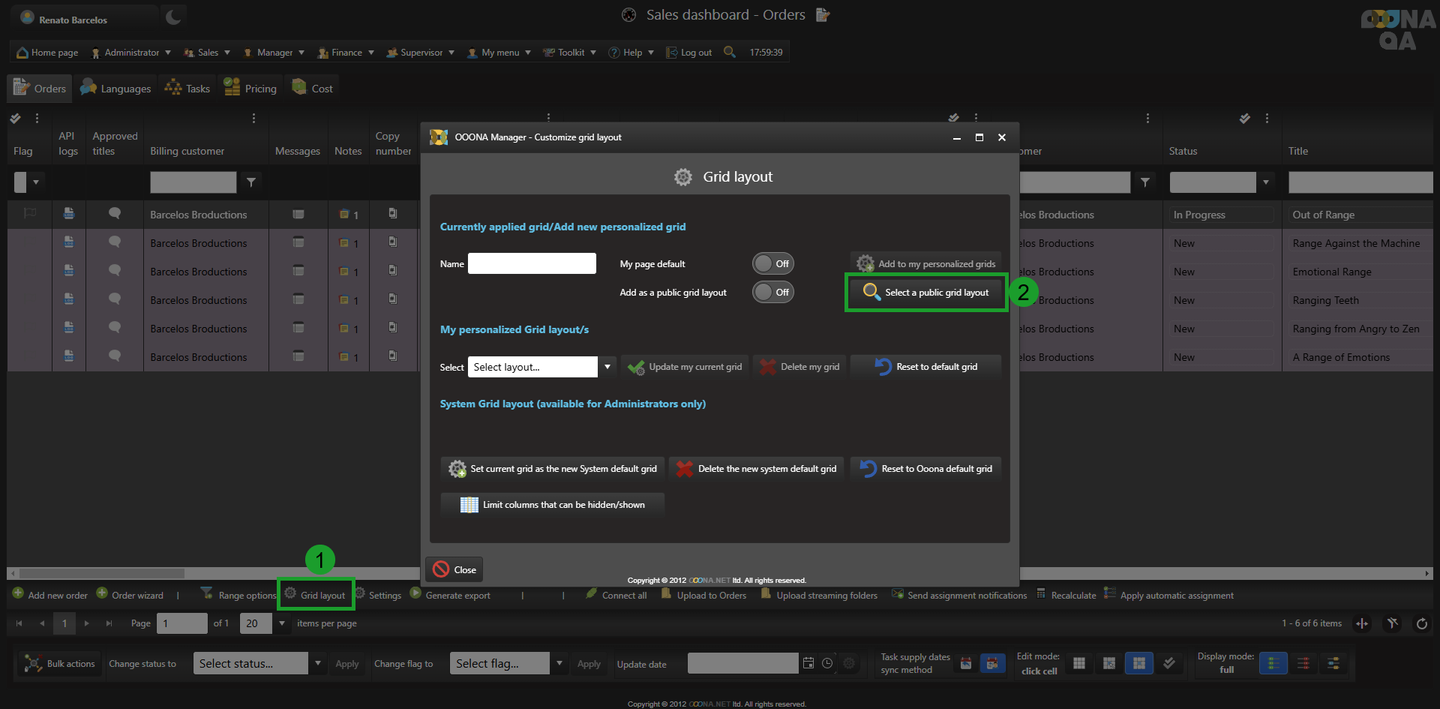Viewport: 1440px width, 709px height.
Task: Expand the Select status dropdown
Action: [x=318, y=663]
